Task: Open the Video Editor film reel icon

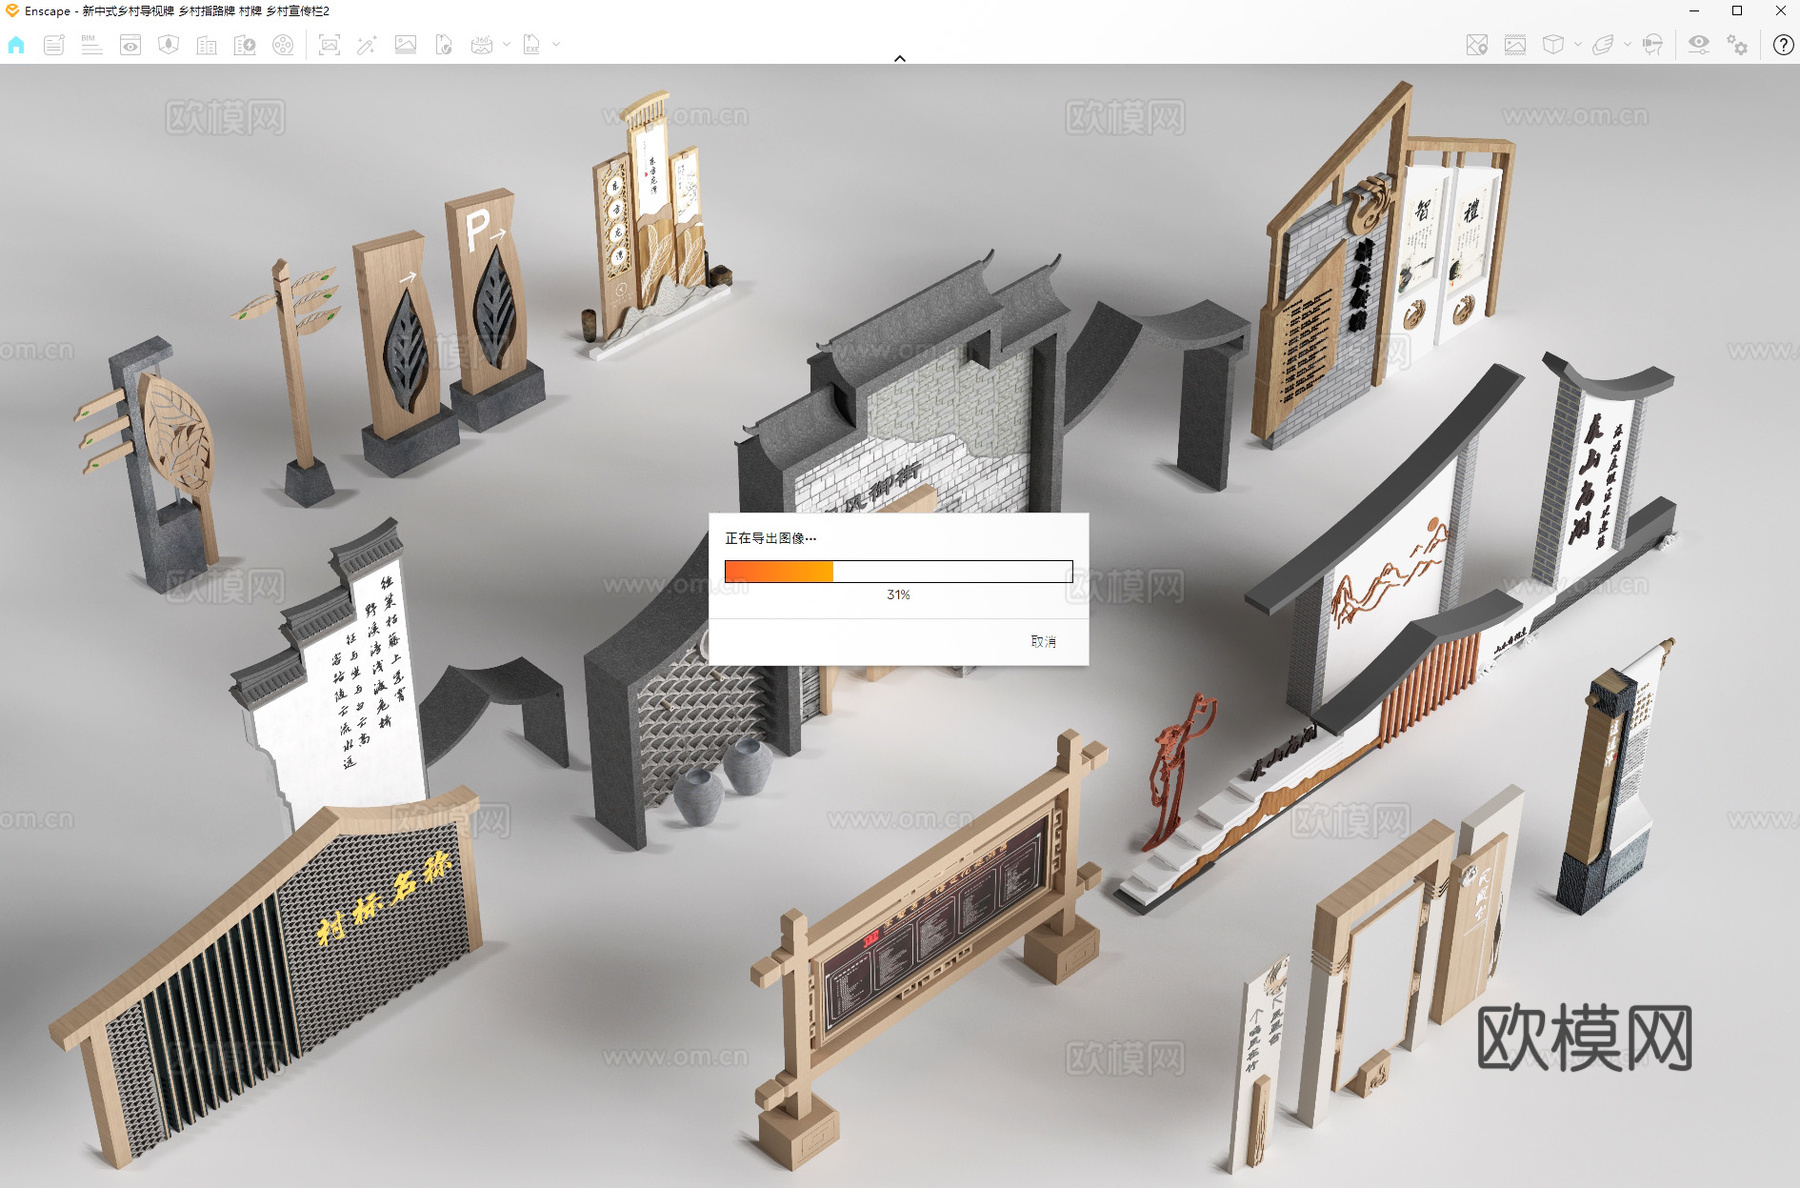Action: pos(283,45)
